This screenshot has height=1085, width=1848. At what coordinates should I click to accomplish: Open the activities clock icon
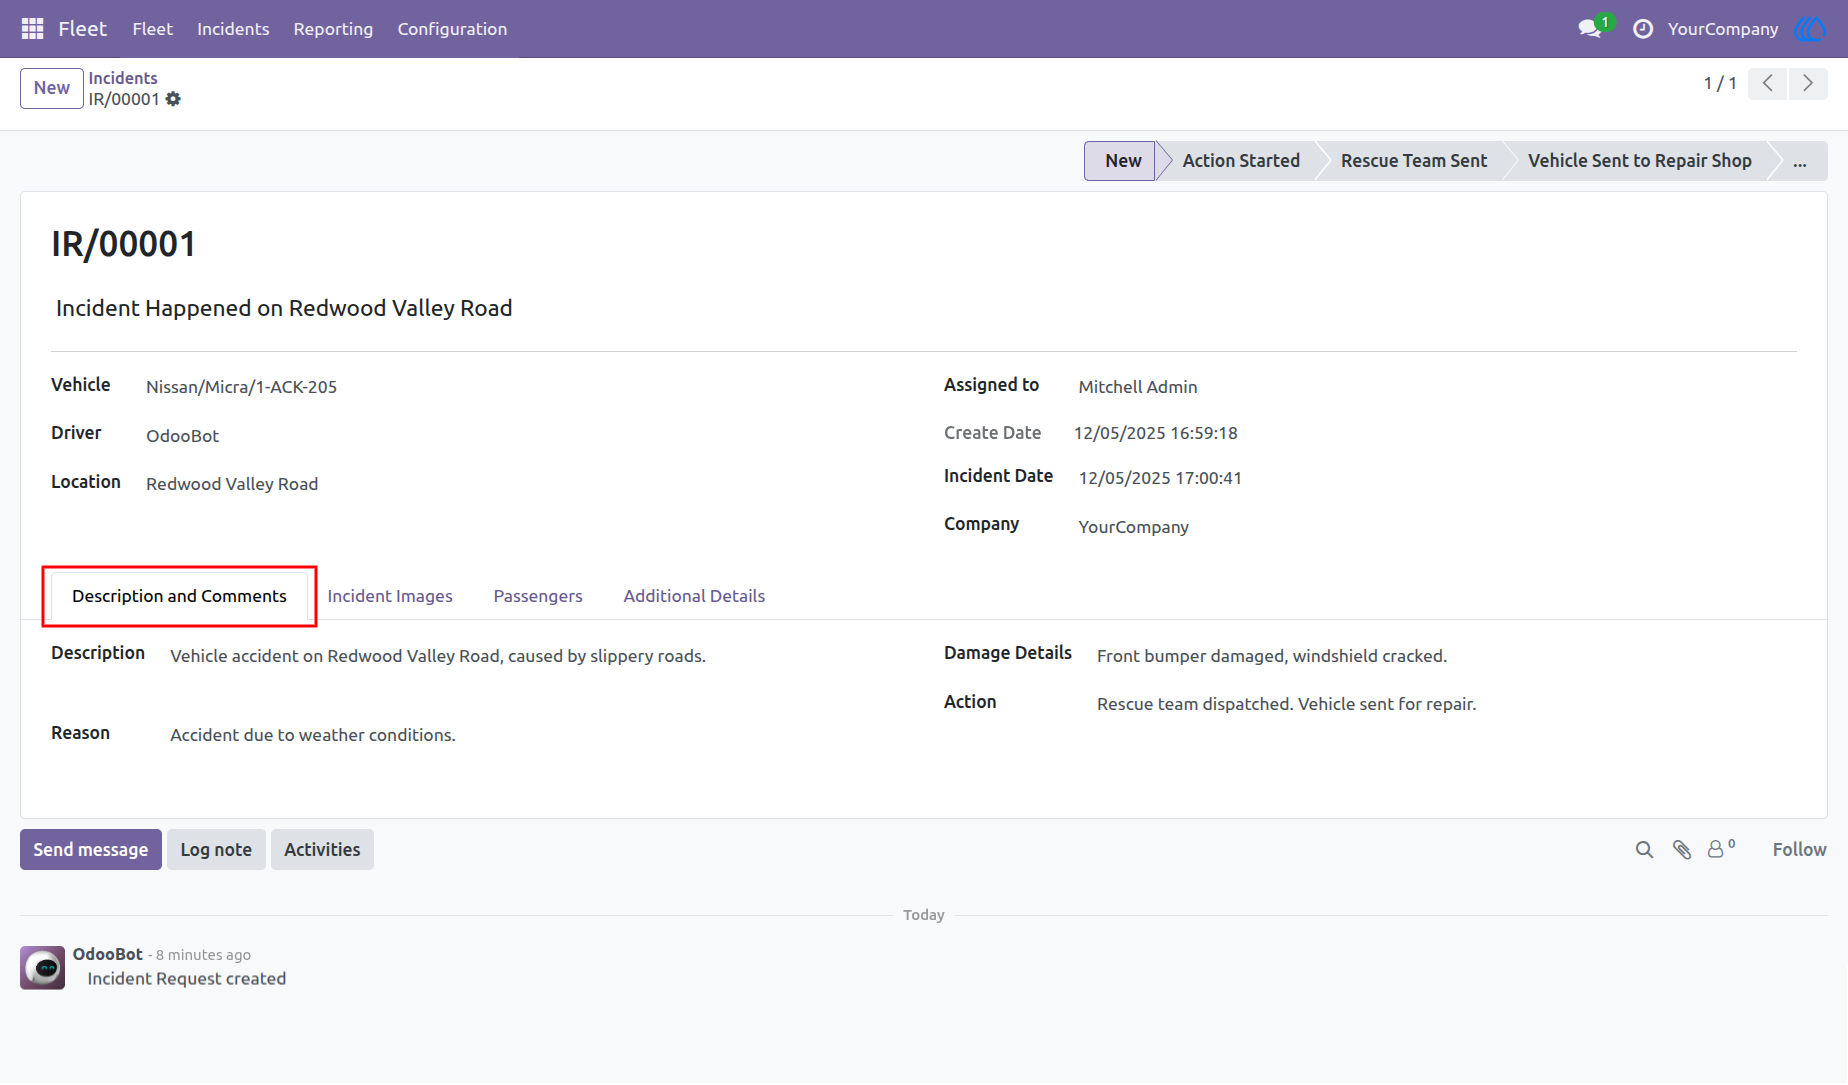(1642, 29)
